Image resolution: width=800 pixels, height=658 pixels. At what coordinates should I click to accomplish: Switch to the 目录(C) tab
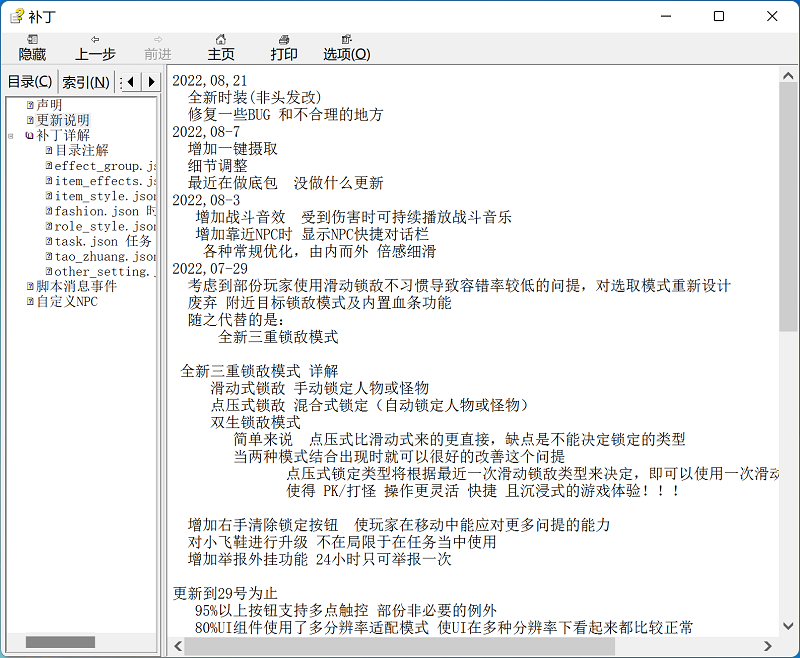29,82
